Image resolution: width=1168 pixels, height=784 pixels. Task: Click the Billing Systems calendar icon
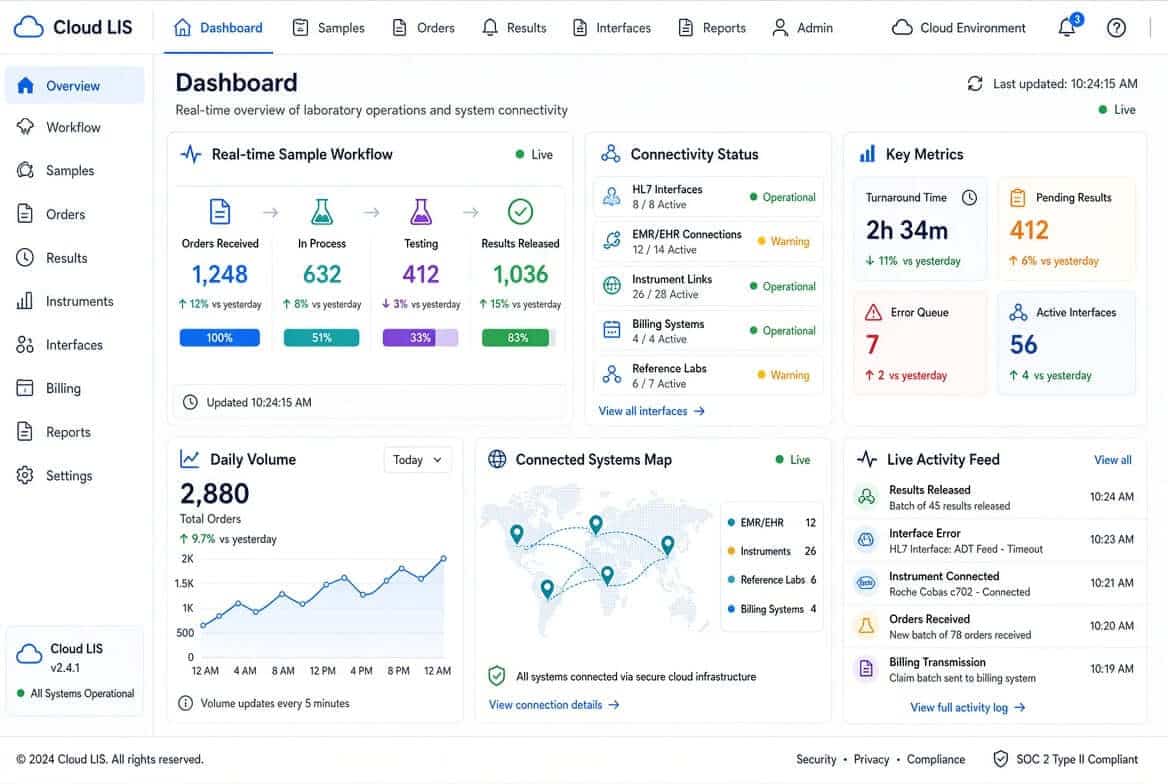click(612, 330)
